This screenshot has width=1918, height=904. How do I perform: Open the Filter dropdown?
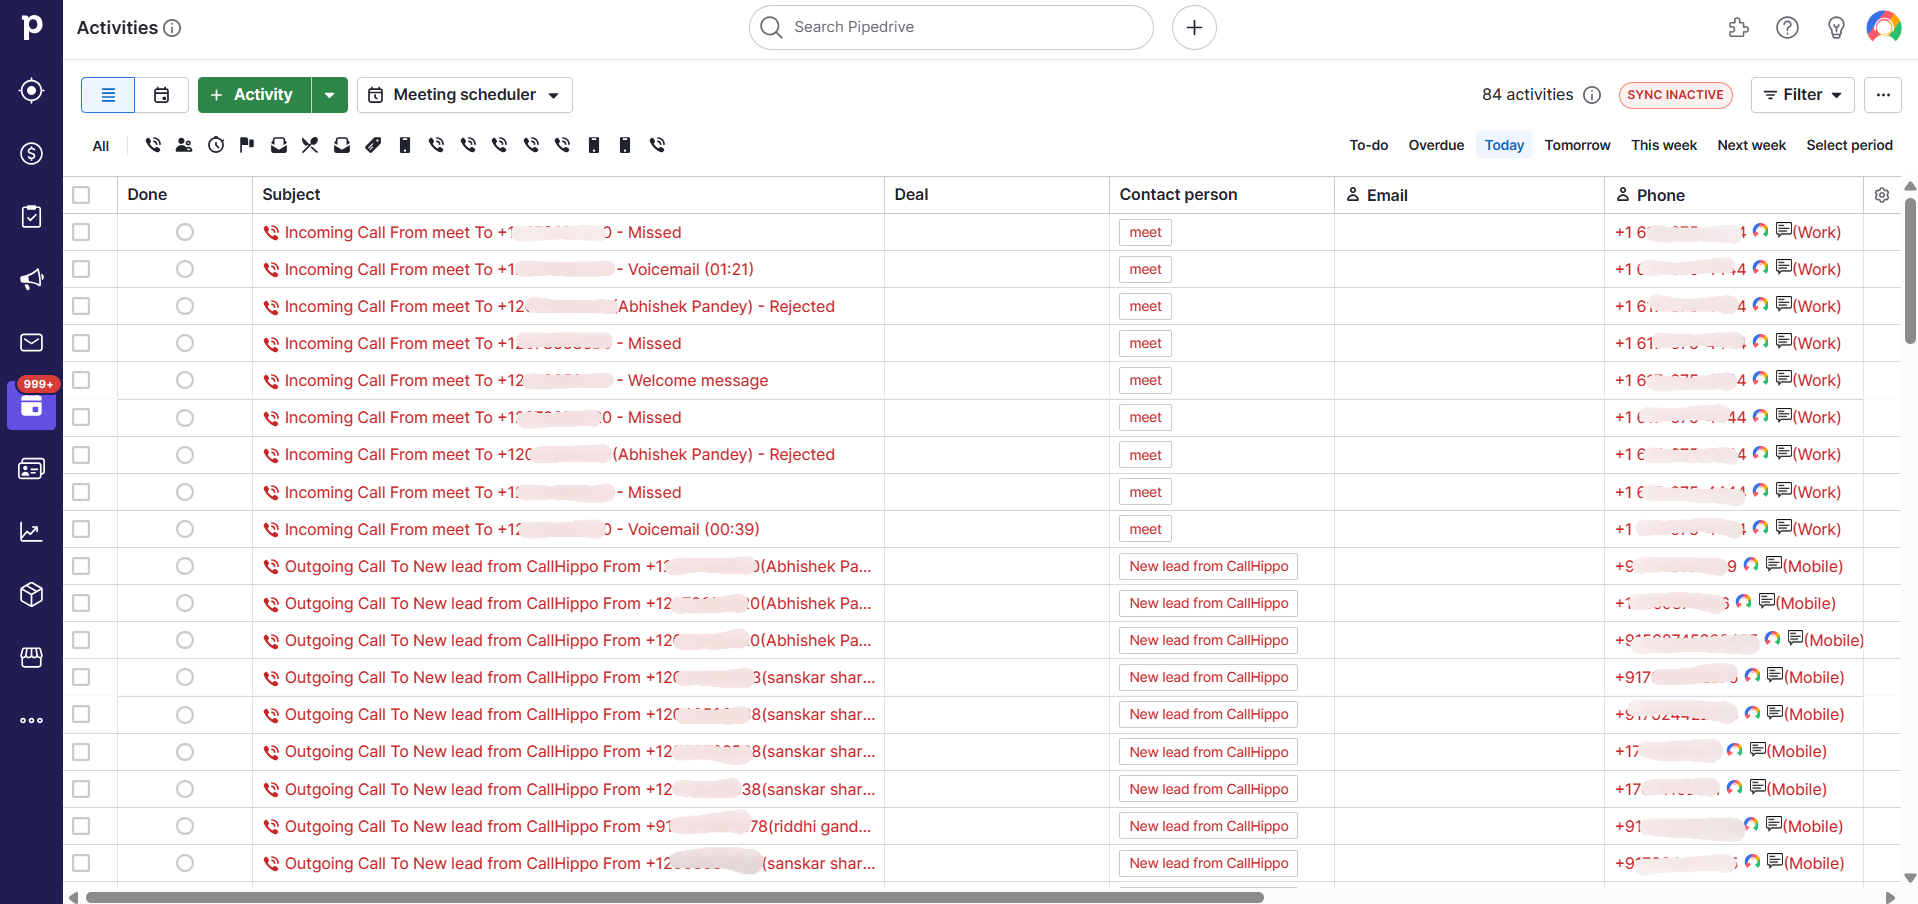(x=1802, y=95)
